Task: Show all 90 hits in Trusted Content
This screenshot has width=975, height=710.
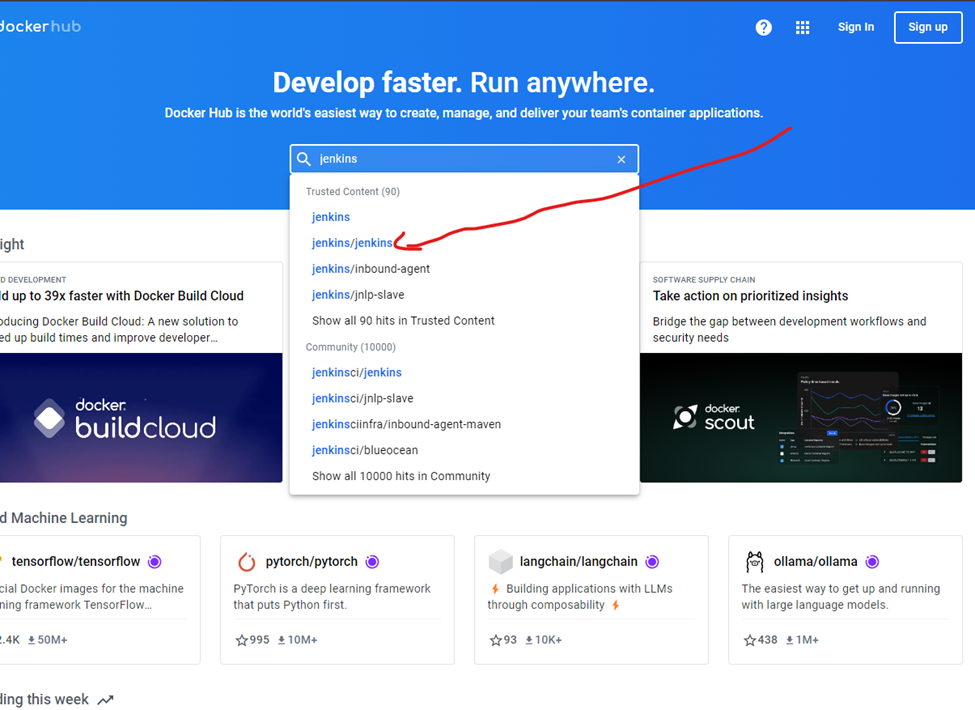Action: [x=403, y=321]
